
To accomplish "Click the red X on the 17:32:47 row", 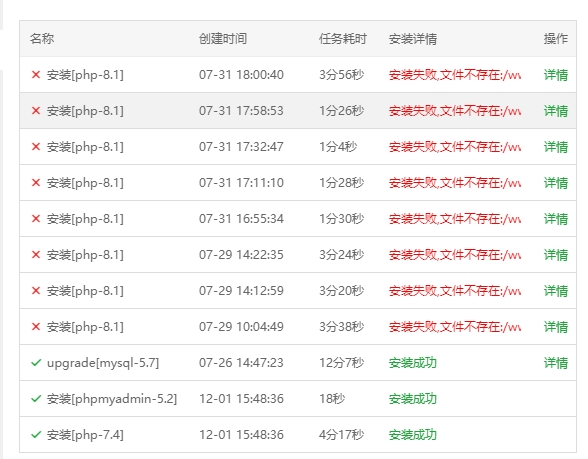I will click(x=36, y=147).
